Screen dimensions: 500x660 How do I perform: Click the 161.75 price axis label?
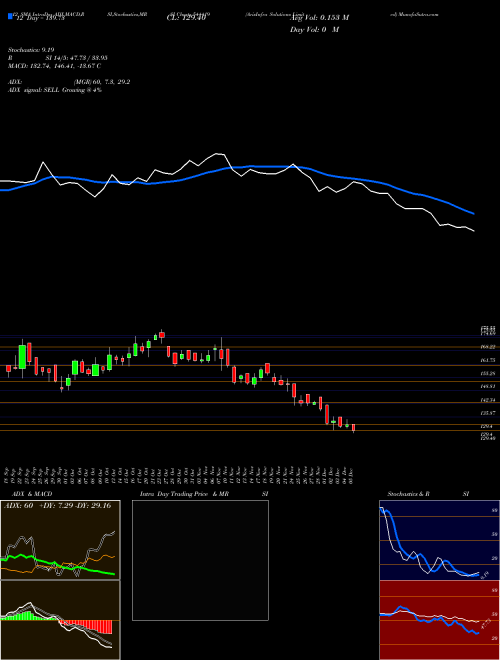pyautogui.click(x=488, y=360)
